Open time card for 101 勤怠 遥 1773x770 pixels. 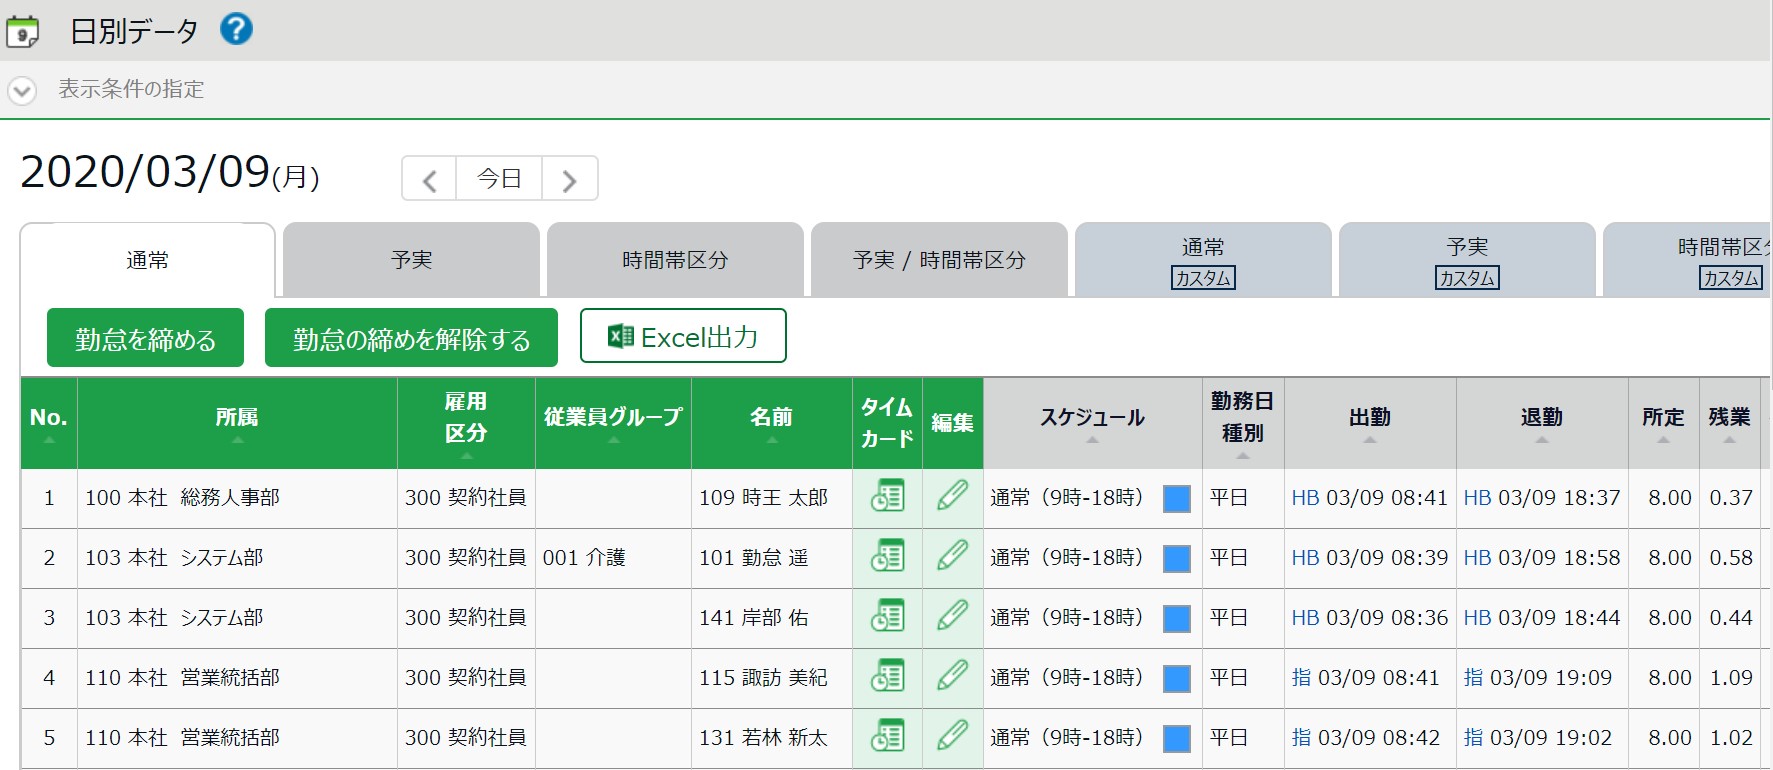point(887,557)
